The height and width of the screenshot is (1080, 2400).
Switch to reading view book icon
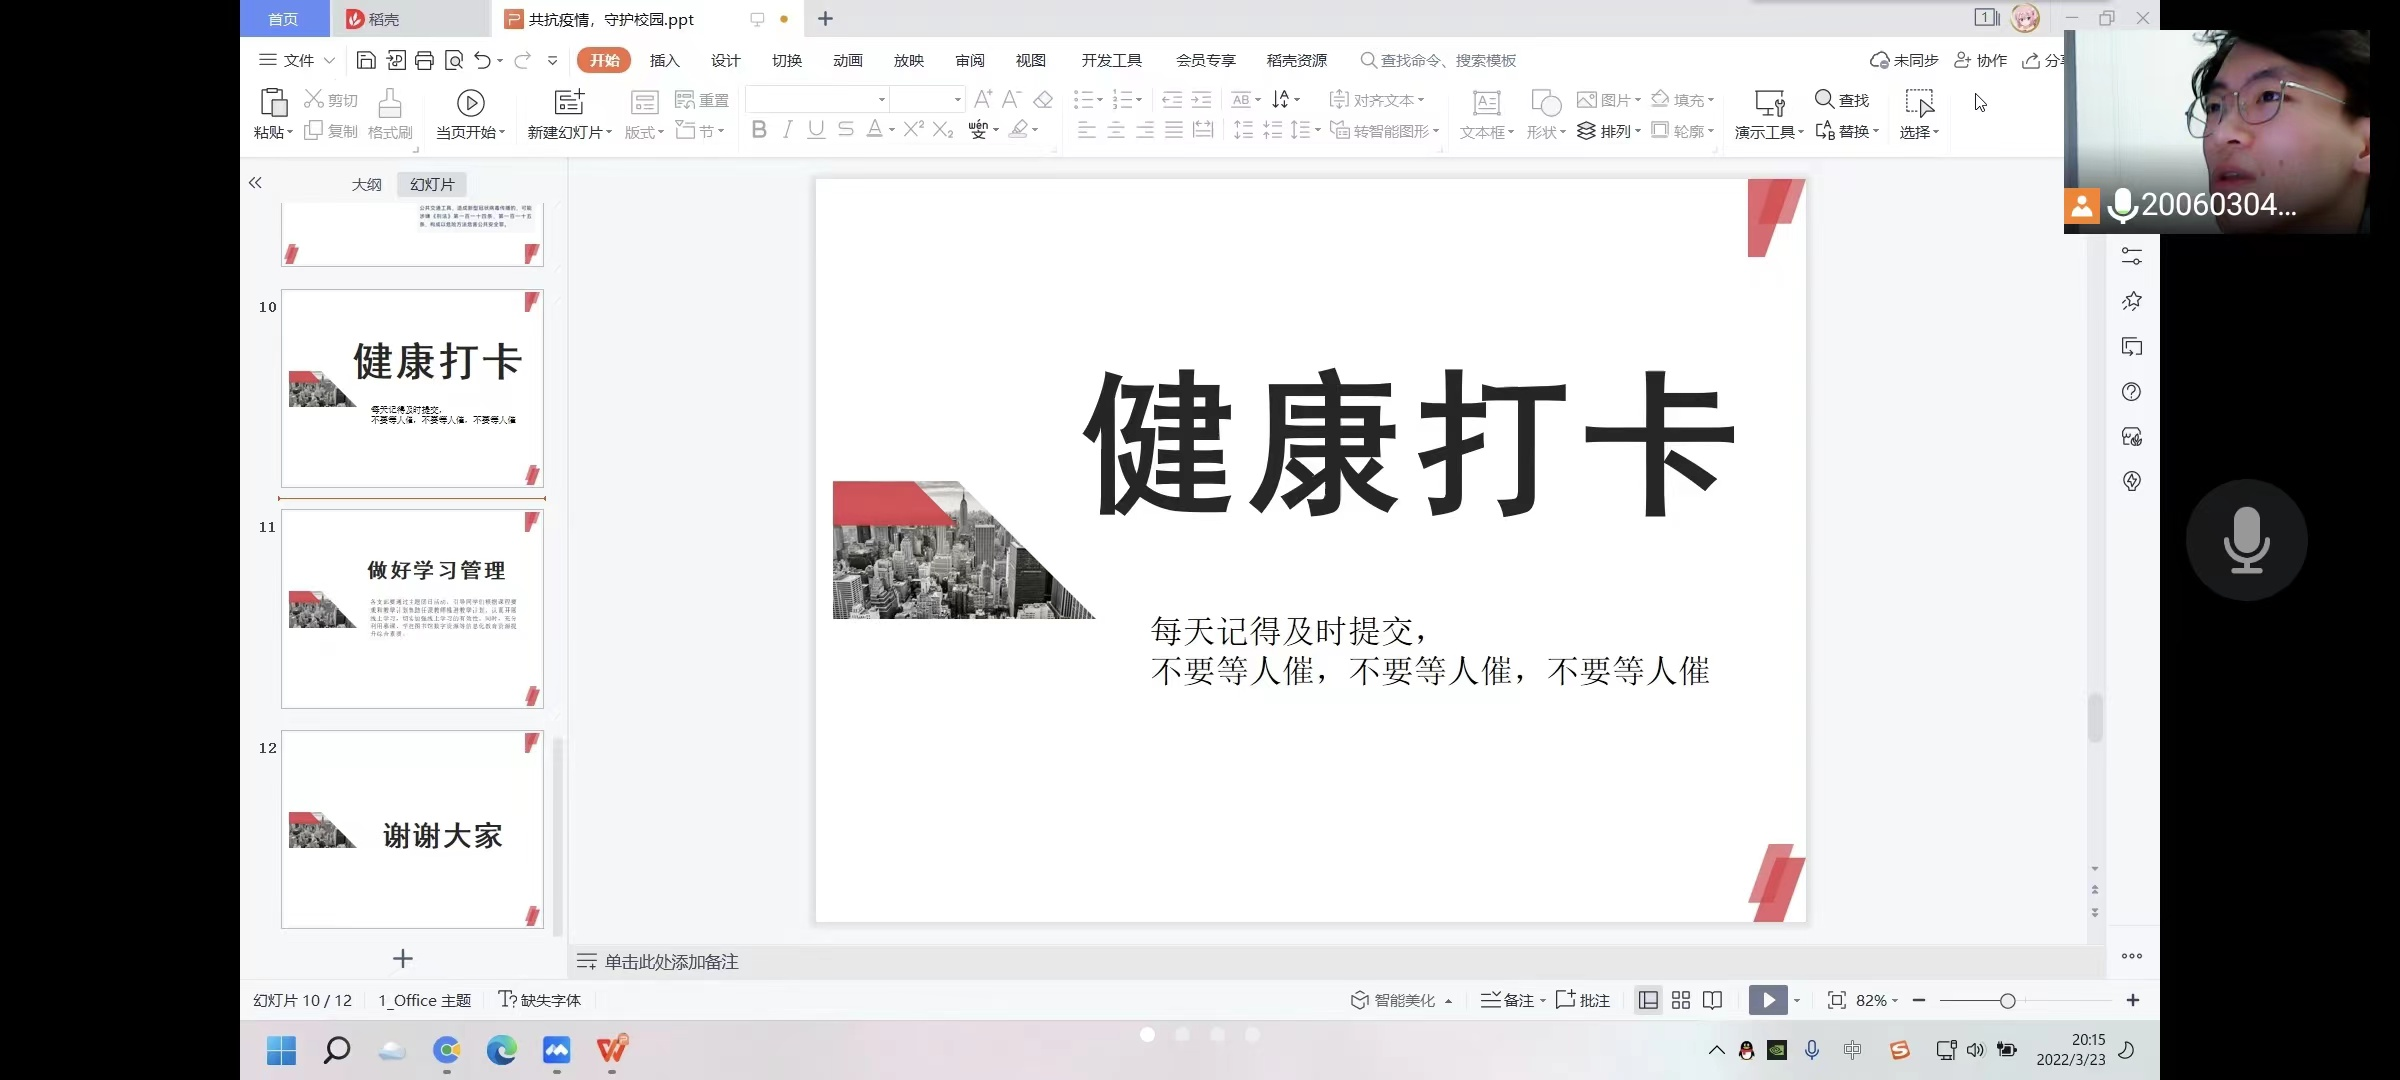click(x=1713, y=1000)
